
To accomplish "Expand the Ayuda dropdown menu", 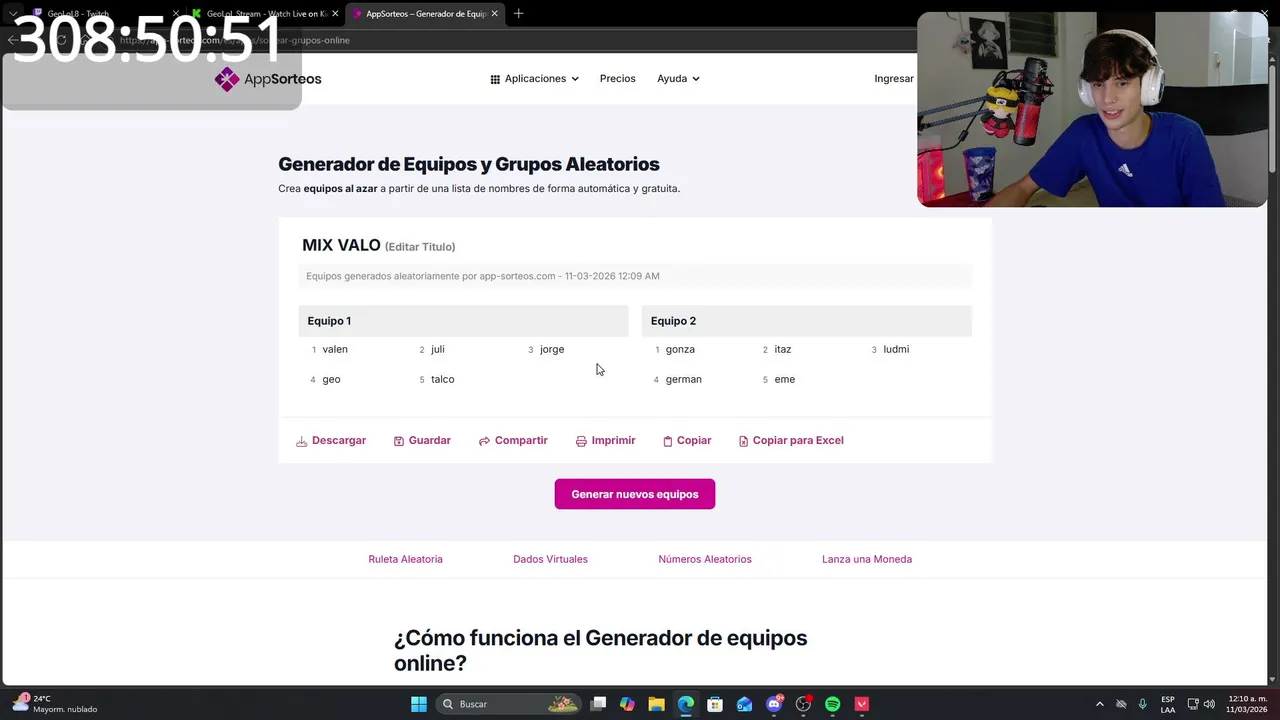I will coord(678,79).
